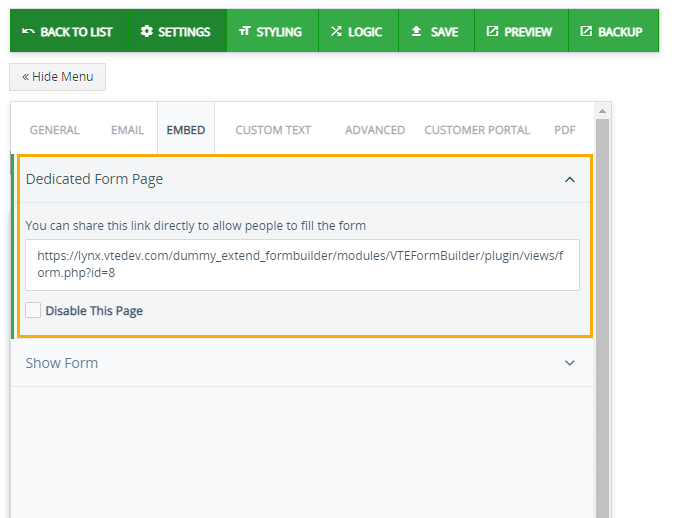Click the Back to List arrow icon

pos(28,31)
